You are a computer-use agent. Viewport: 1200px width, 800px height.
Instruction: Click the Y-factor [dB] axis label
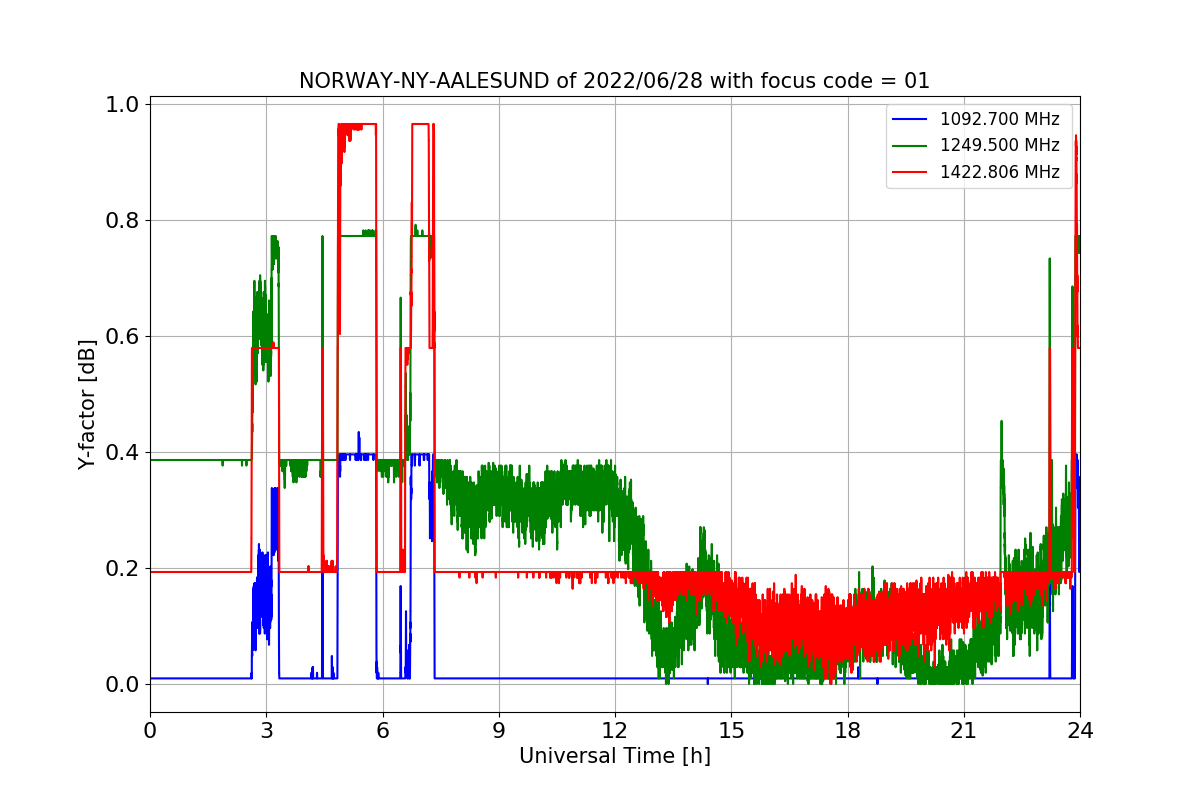coord(88,405)
